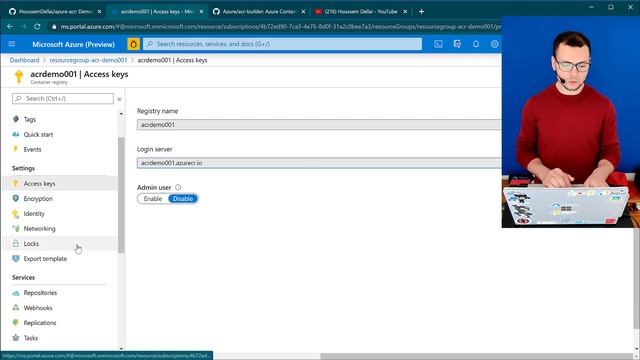Focus the sidebar Search (Ctrl+/) box
The height and width of the screenshot is (360, 640).
(x=63, y=98)
